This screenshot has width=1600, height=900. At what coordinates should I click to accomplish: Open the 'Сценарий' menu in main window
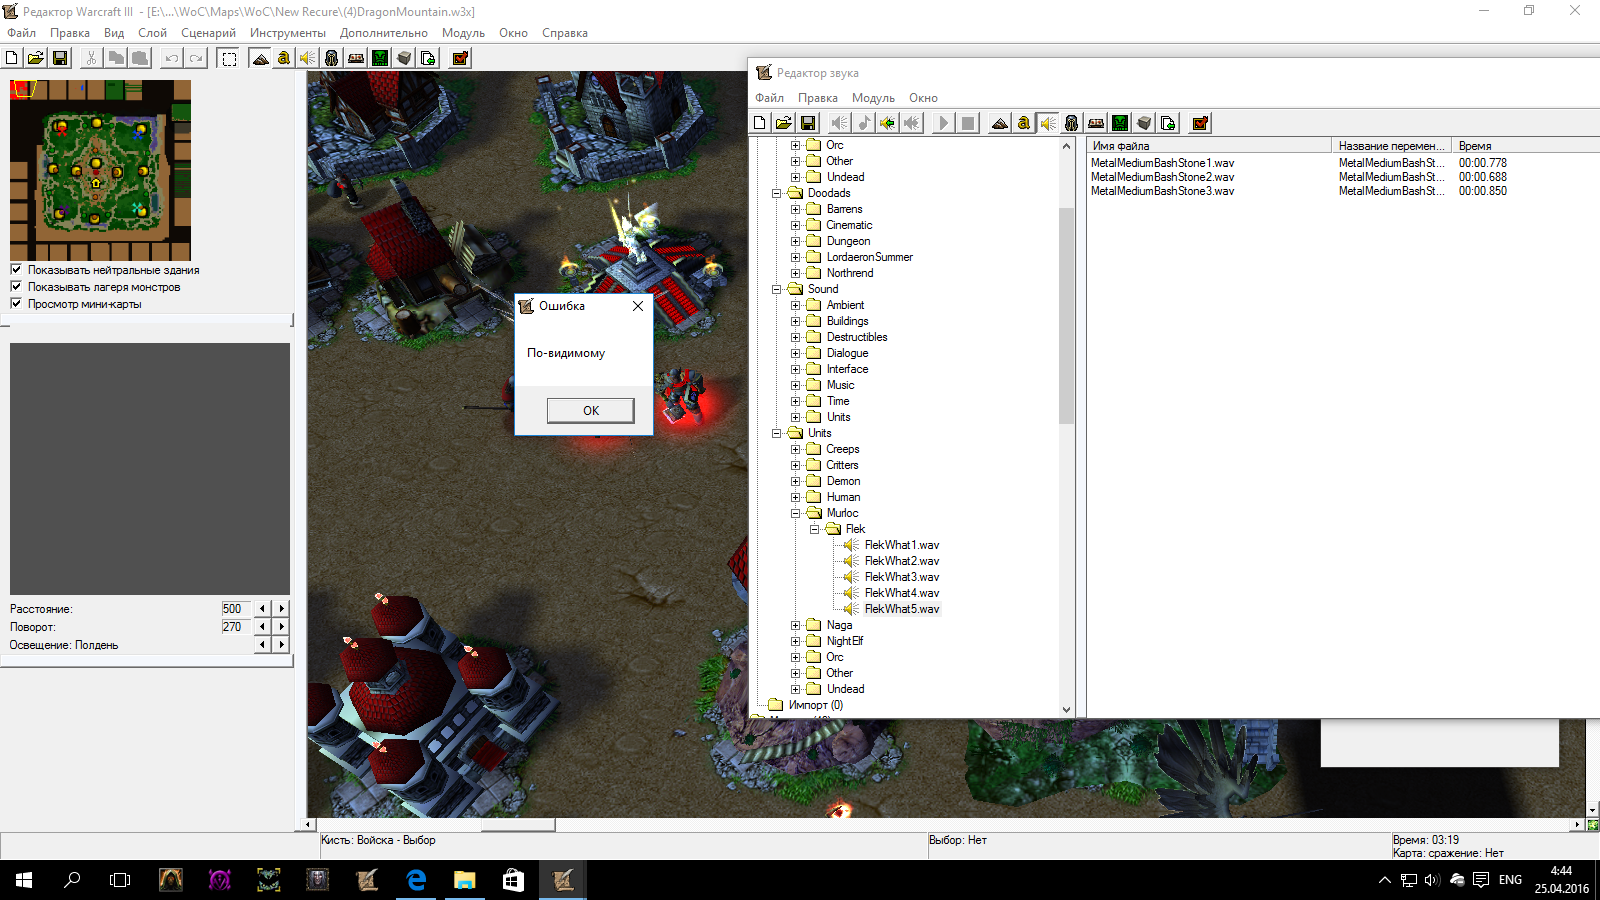208,33
